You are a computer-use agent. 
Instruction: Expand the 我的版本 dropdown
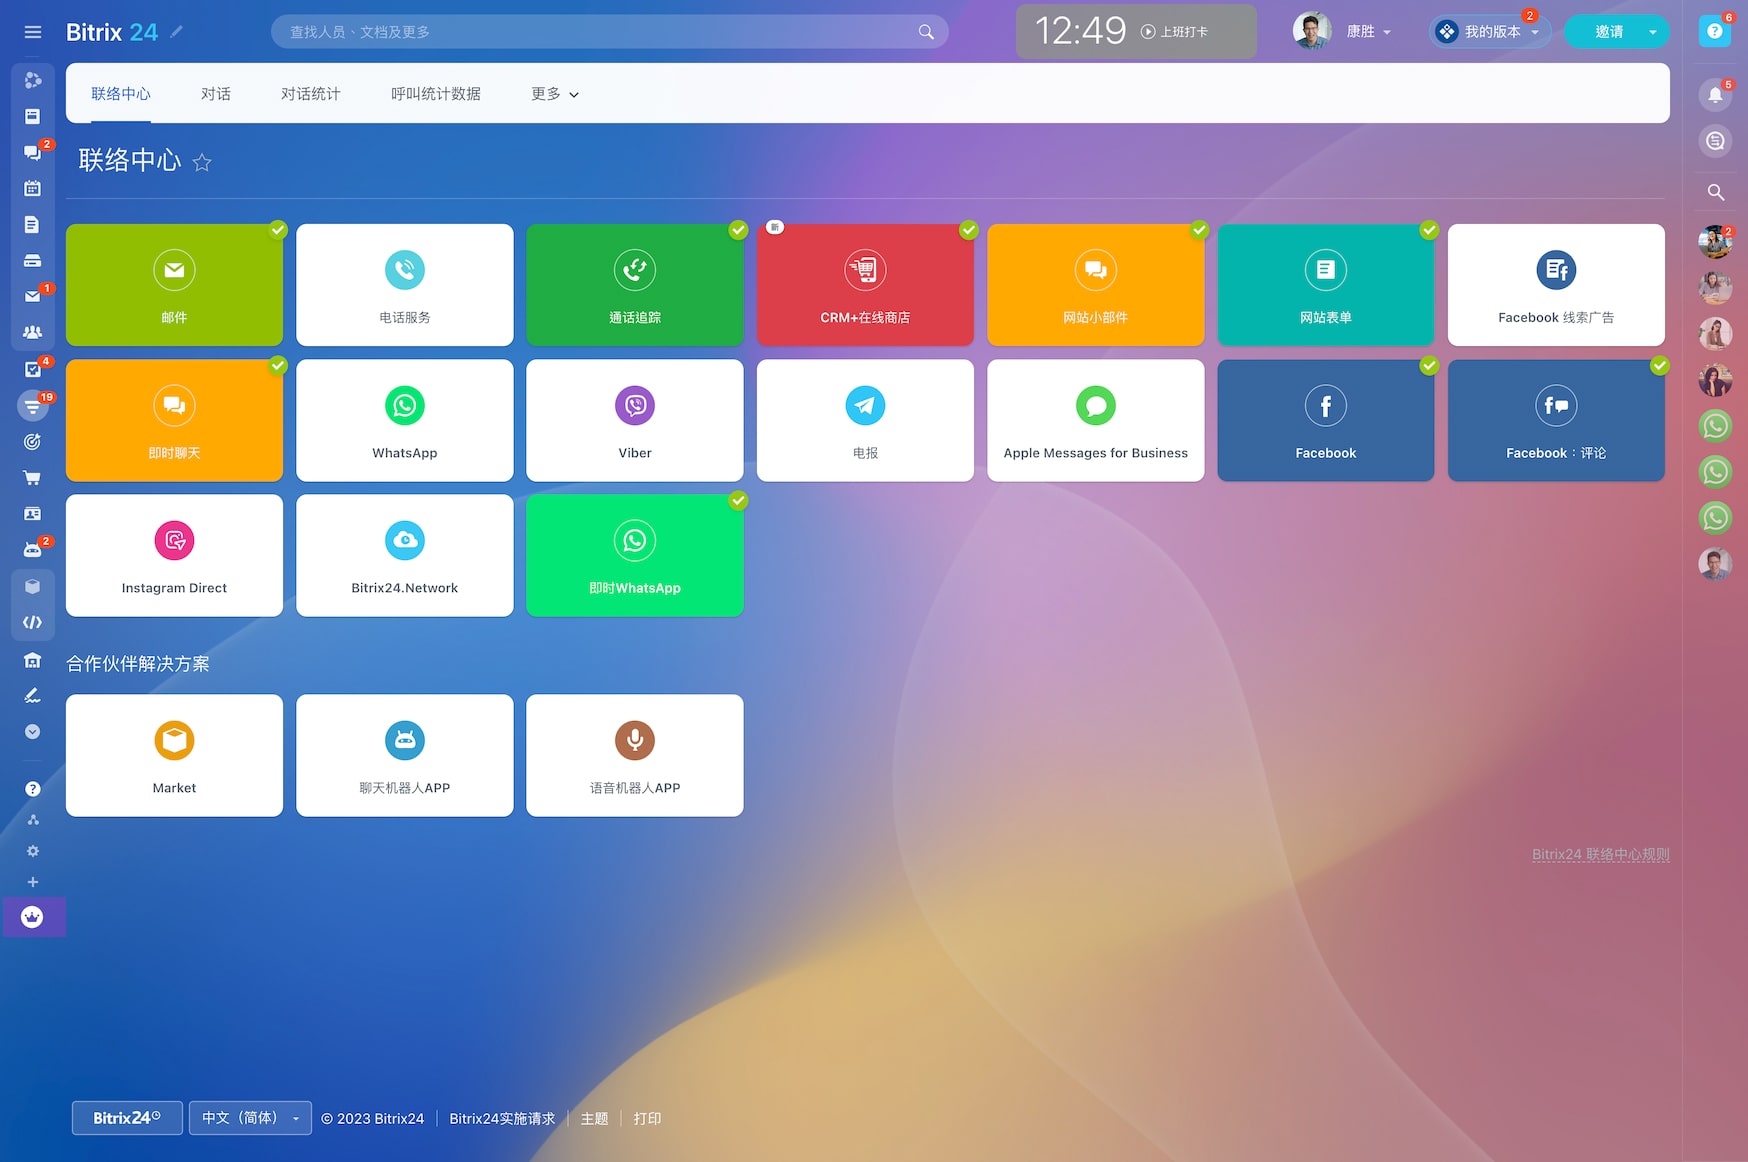click(1491, 32)
